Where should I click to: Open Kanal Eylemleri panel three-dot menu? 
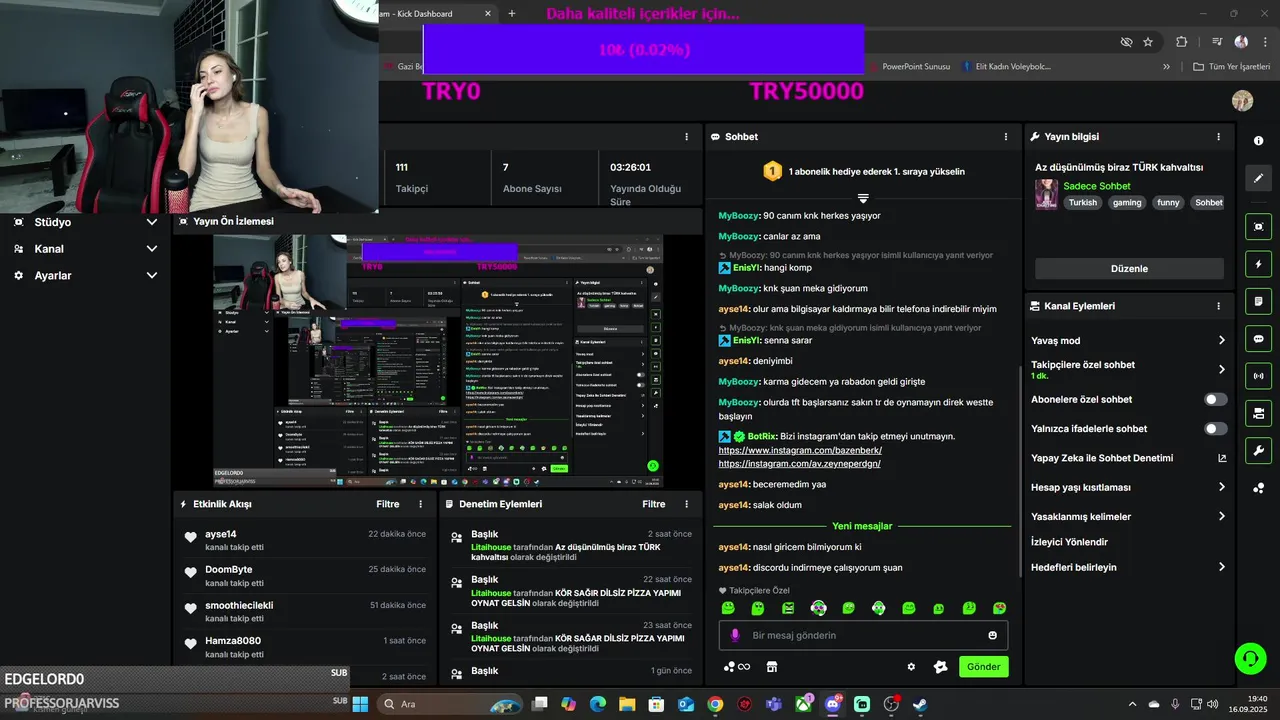tap(1218, 306)
